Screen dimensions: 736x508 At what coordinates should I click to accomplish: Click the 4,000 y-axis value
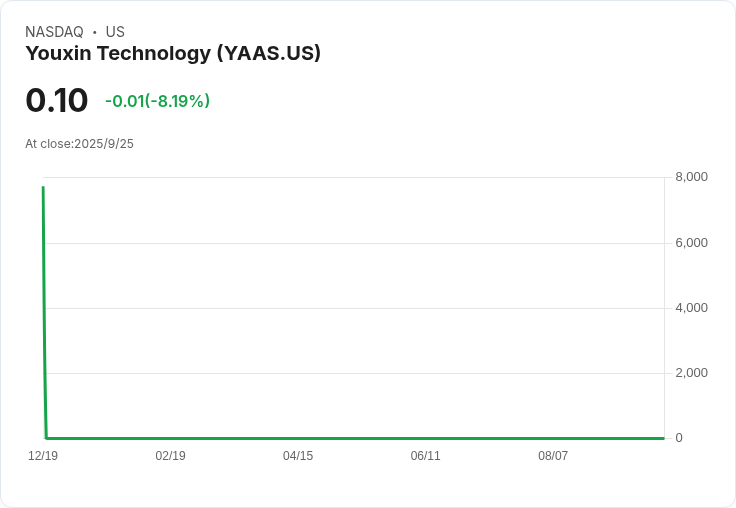click(x=691, y=308)
